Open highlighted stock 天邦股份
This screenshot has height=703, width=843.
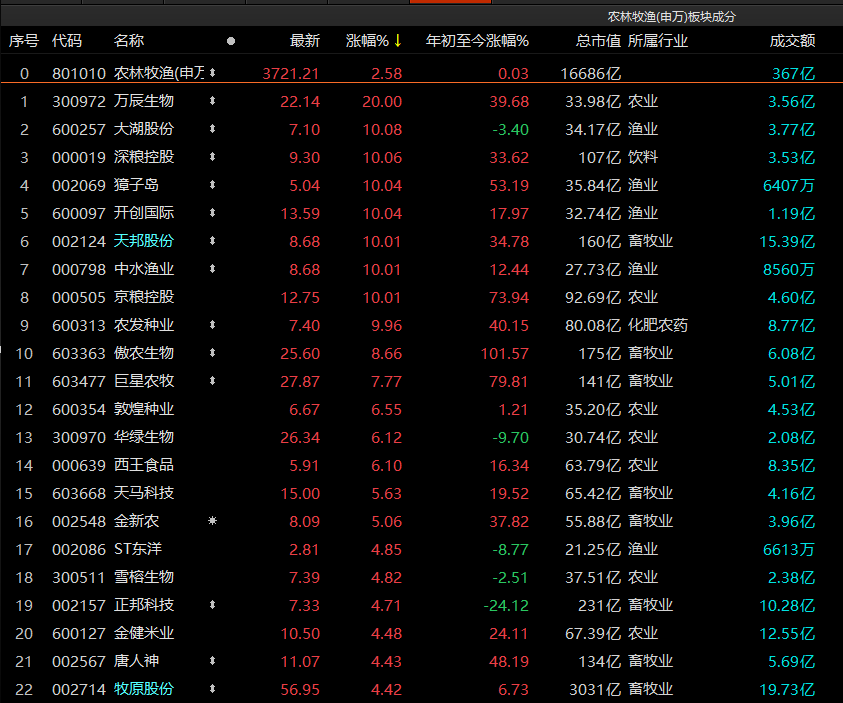(144, 241)
